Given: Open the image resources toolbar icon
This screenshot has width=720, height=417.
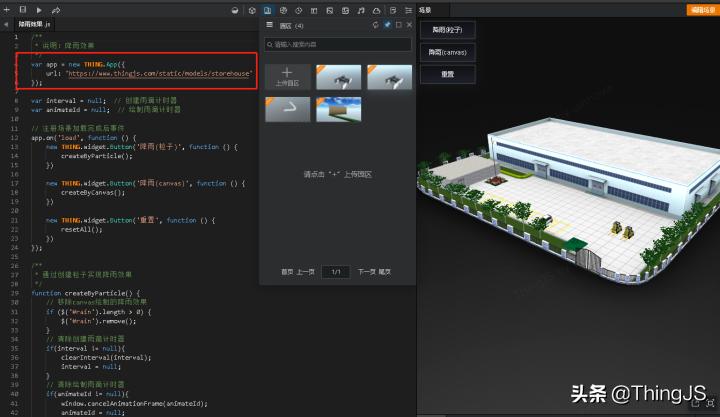Looking at the screenshot, I should (330, 10).
